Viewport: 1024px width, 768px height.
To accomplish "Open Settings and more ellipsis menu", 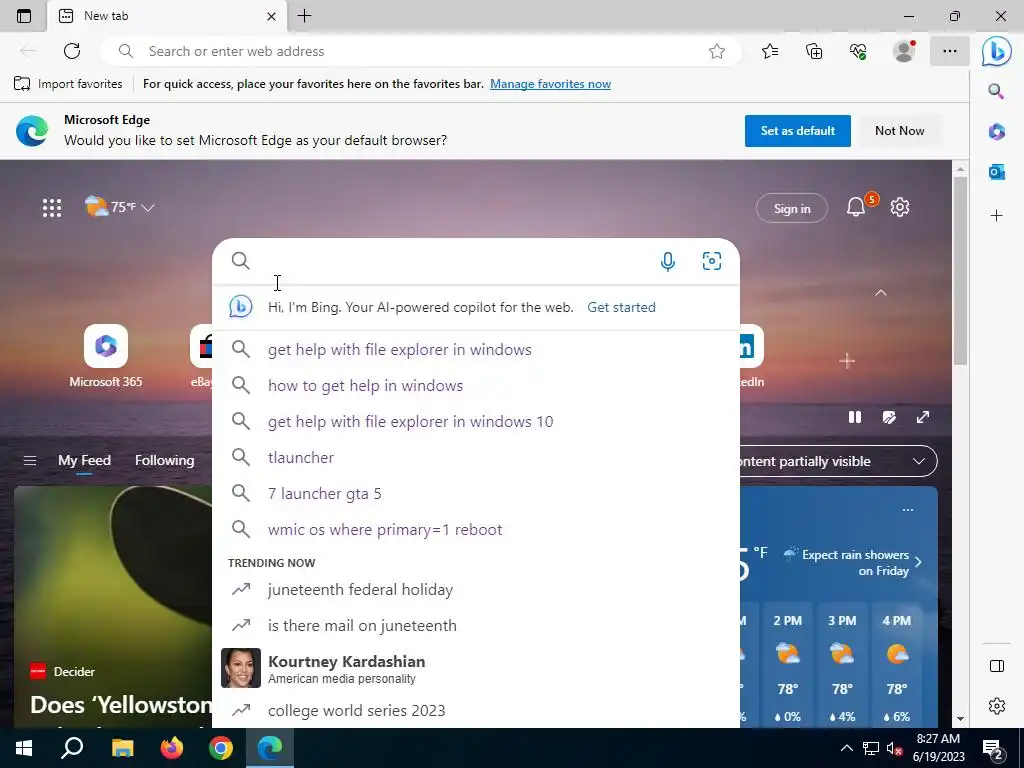I will click(950, 51).
